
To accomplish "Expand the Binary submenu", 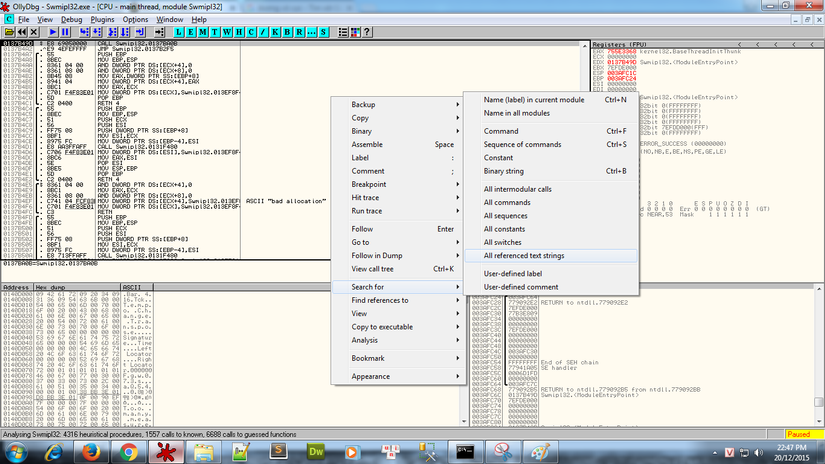I will 398,131.
